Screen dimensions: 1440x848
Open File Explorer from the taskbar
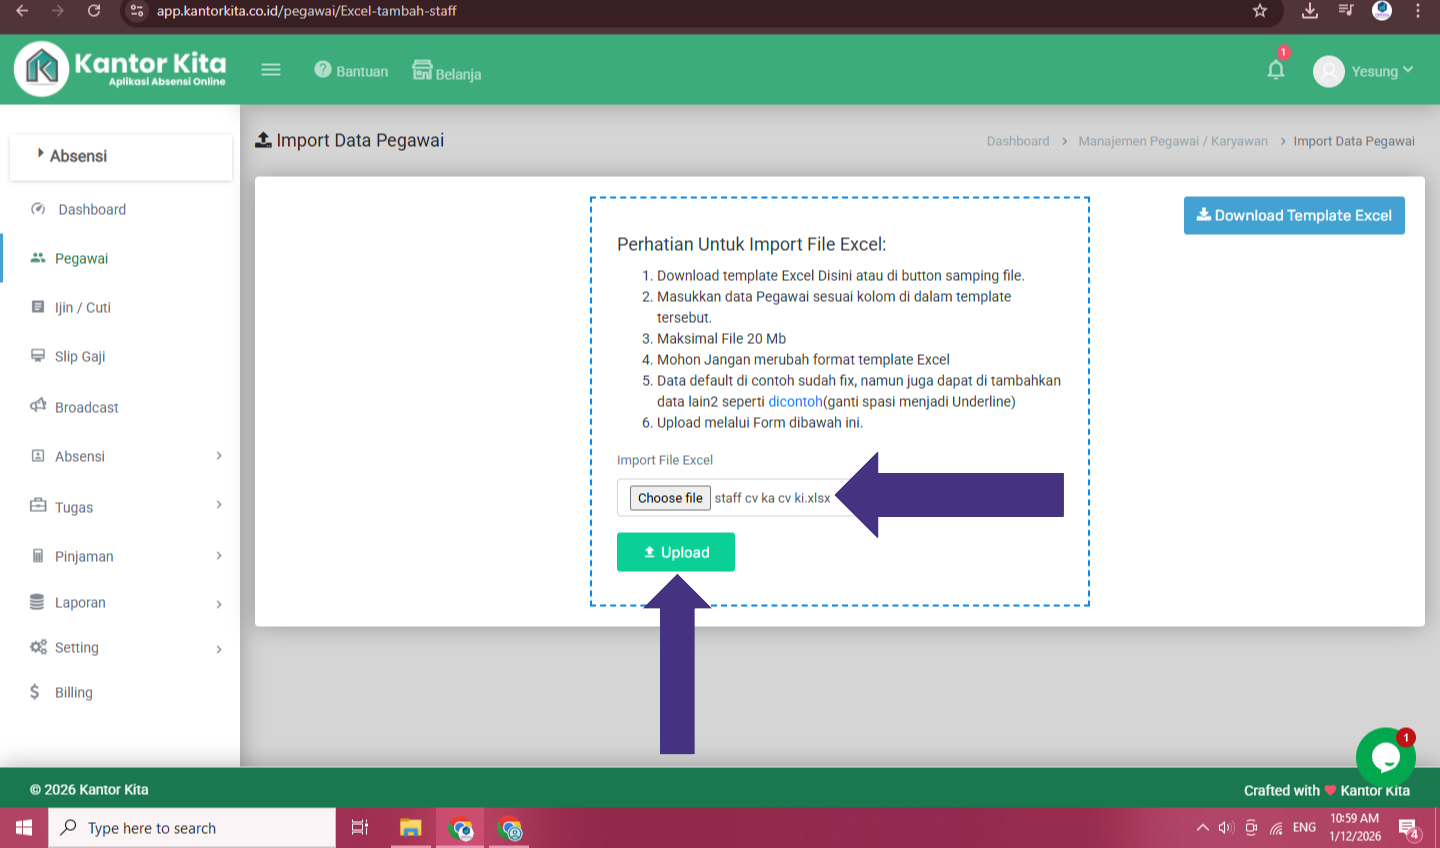pyautogui.click(x=410, y=828)
